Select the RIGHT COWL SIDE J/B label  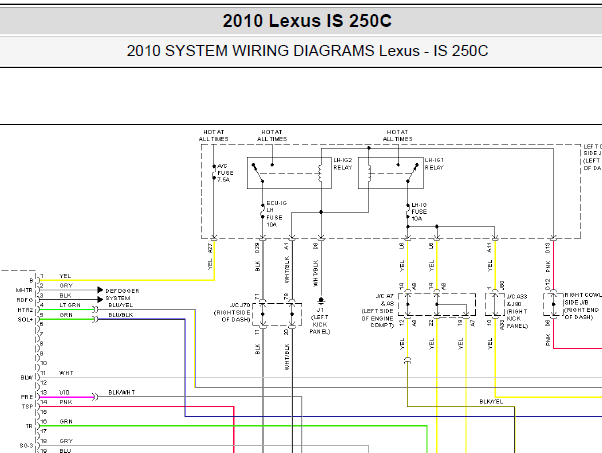tap(582, 306)
